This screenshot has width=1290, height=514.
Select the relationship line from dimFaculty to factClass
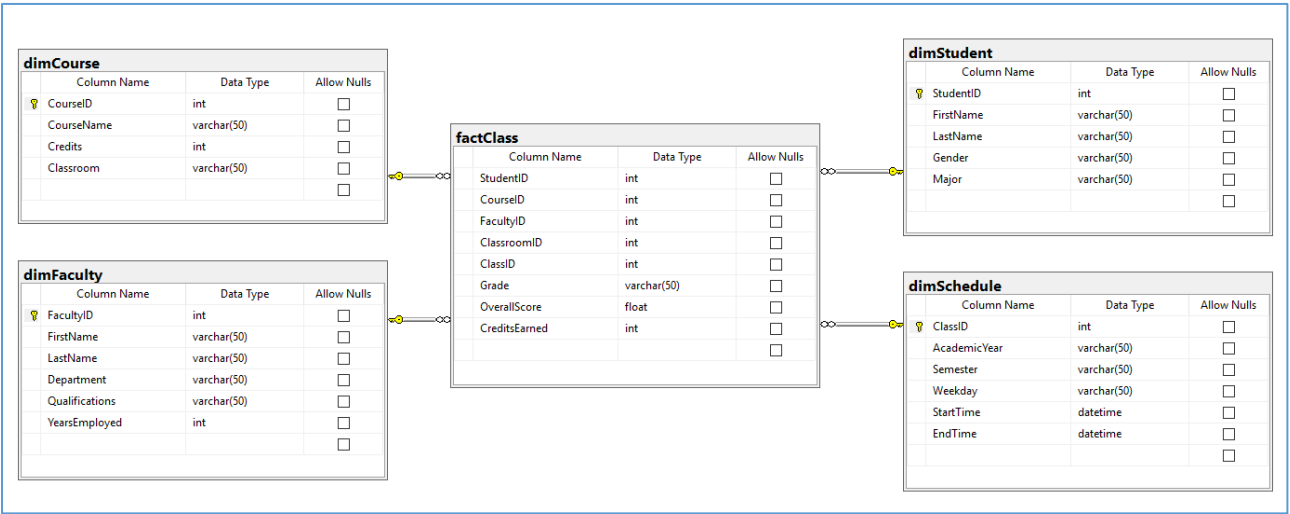419,320
